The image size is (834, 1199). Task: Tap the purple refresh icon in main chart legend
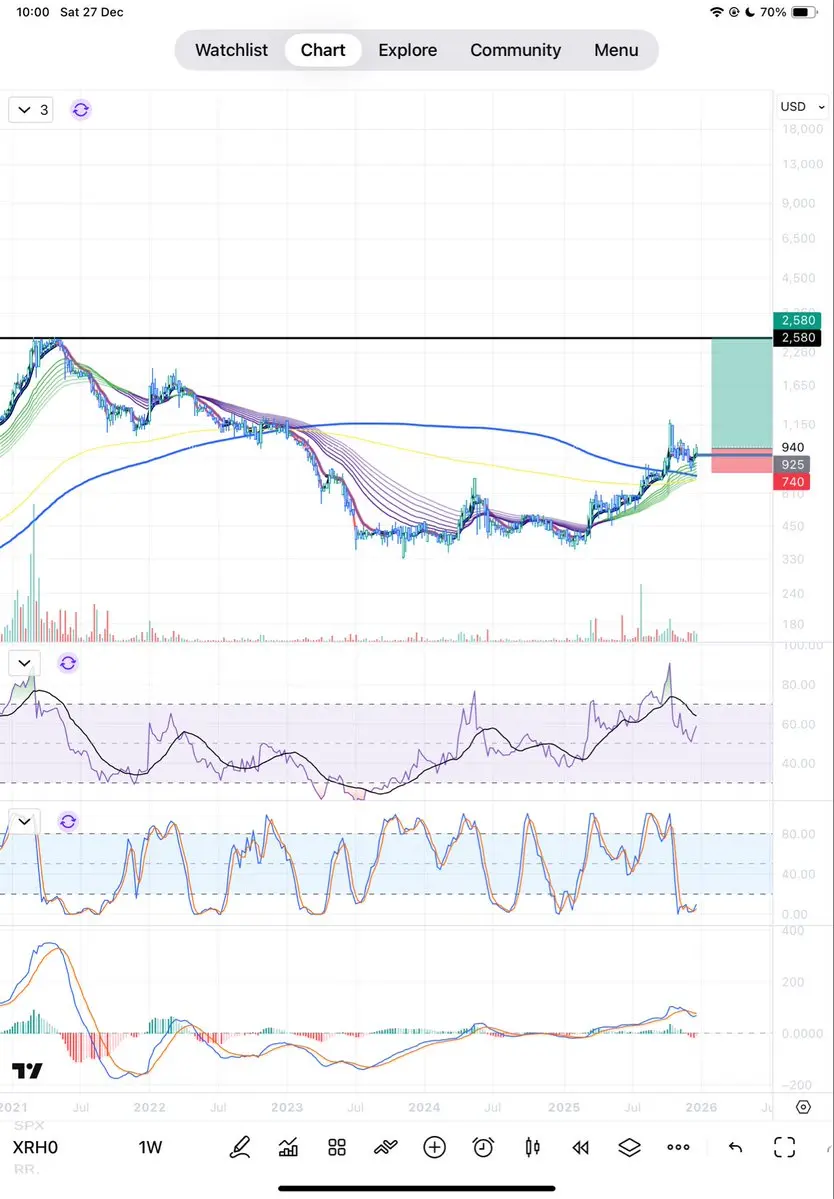[x=80, y=110]
